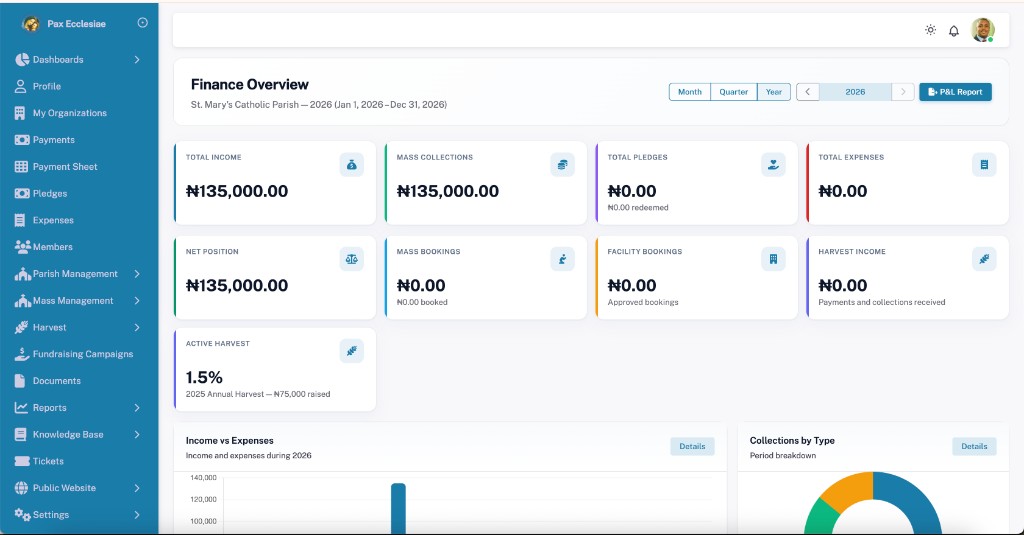This screenshot has height=535, width=1024.
Task: Go to next year arrow
Action: (x=903, y=92)
